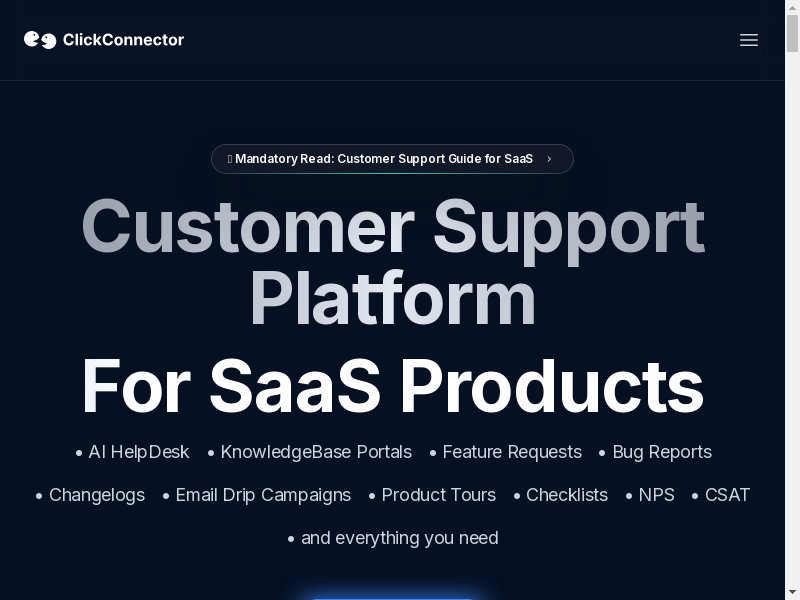Viewport: 800px width, 600px height.
Task: Click the AI HelpDesk feature item
Action: (138, 452)
